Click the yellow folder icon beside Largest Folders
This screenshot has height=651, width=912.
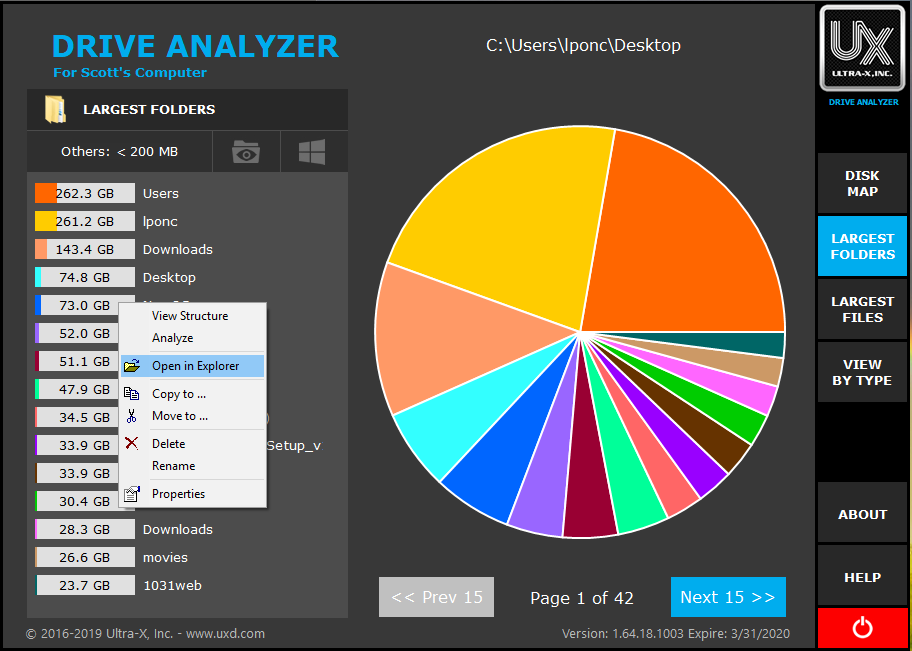(55, 110)
